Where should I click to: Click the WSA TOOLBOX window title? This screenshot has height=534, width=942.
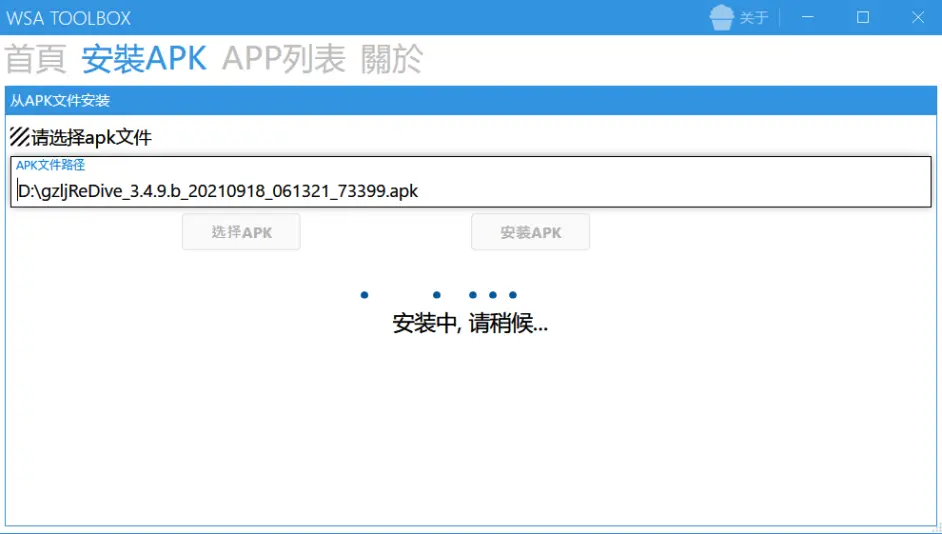[69, 18]
